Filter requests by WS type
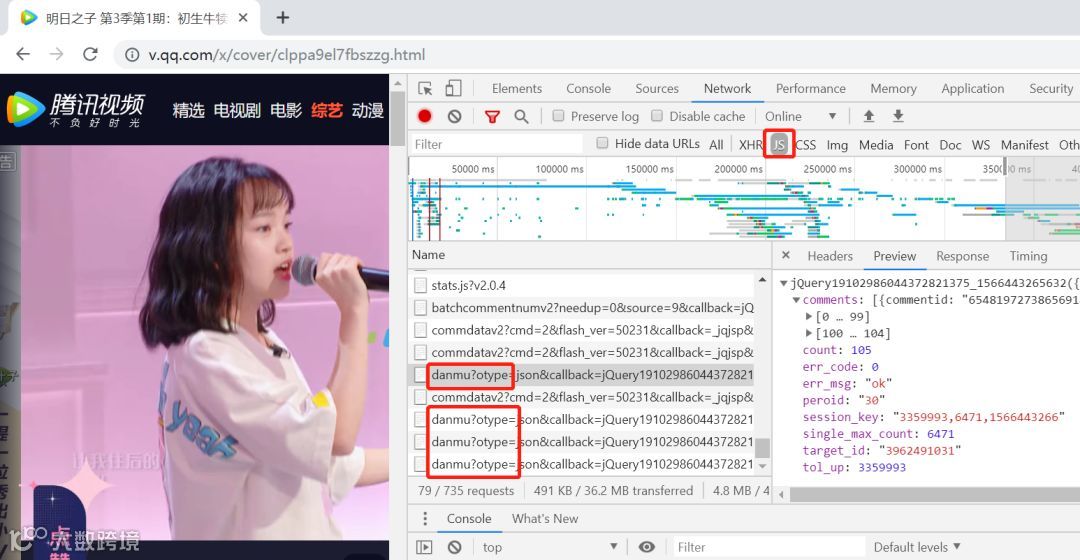Viewport: 1080px width, 560px height. tap(981, 145)
